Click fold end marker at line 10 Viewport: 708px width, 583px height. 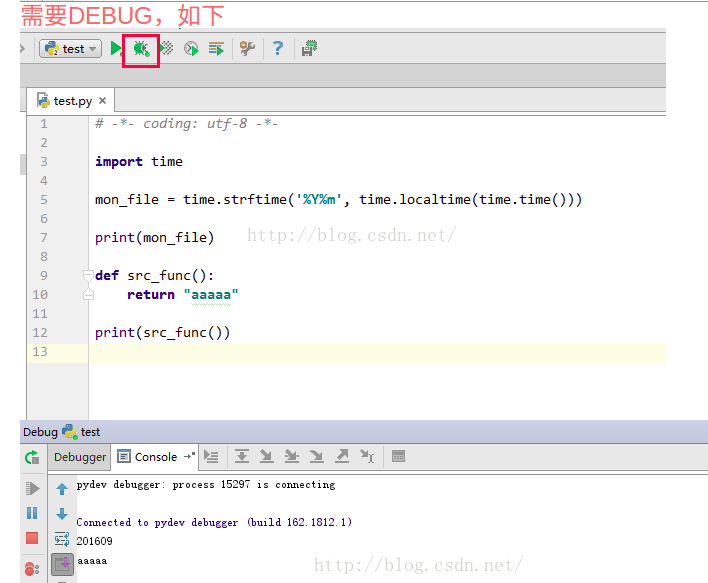(x=88, y=294)
